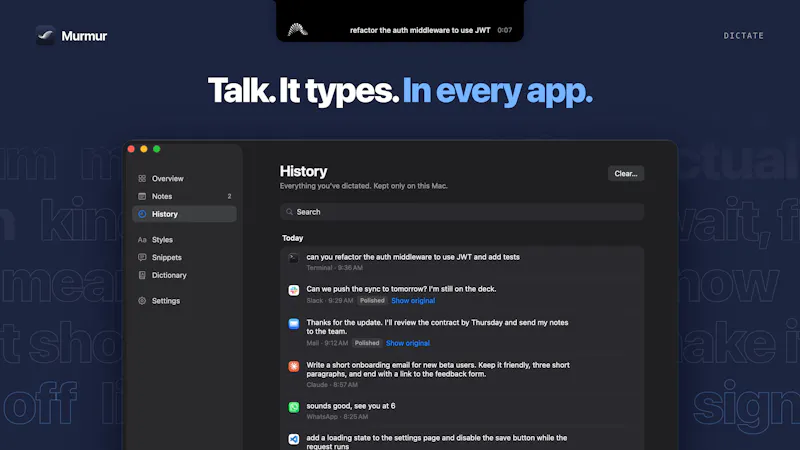Click the search magnifier icon
The width and height of the screenshot is (800, 450).
(x=289, y=212)
